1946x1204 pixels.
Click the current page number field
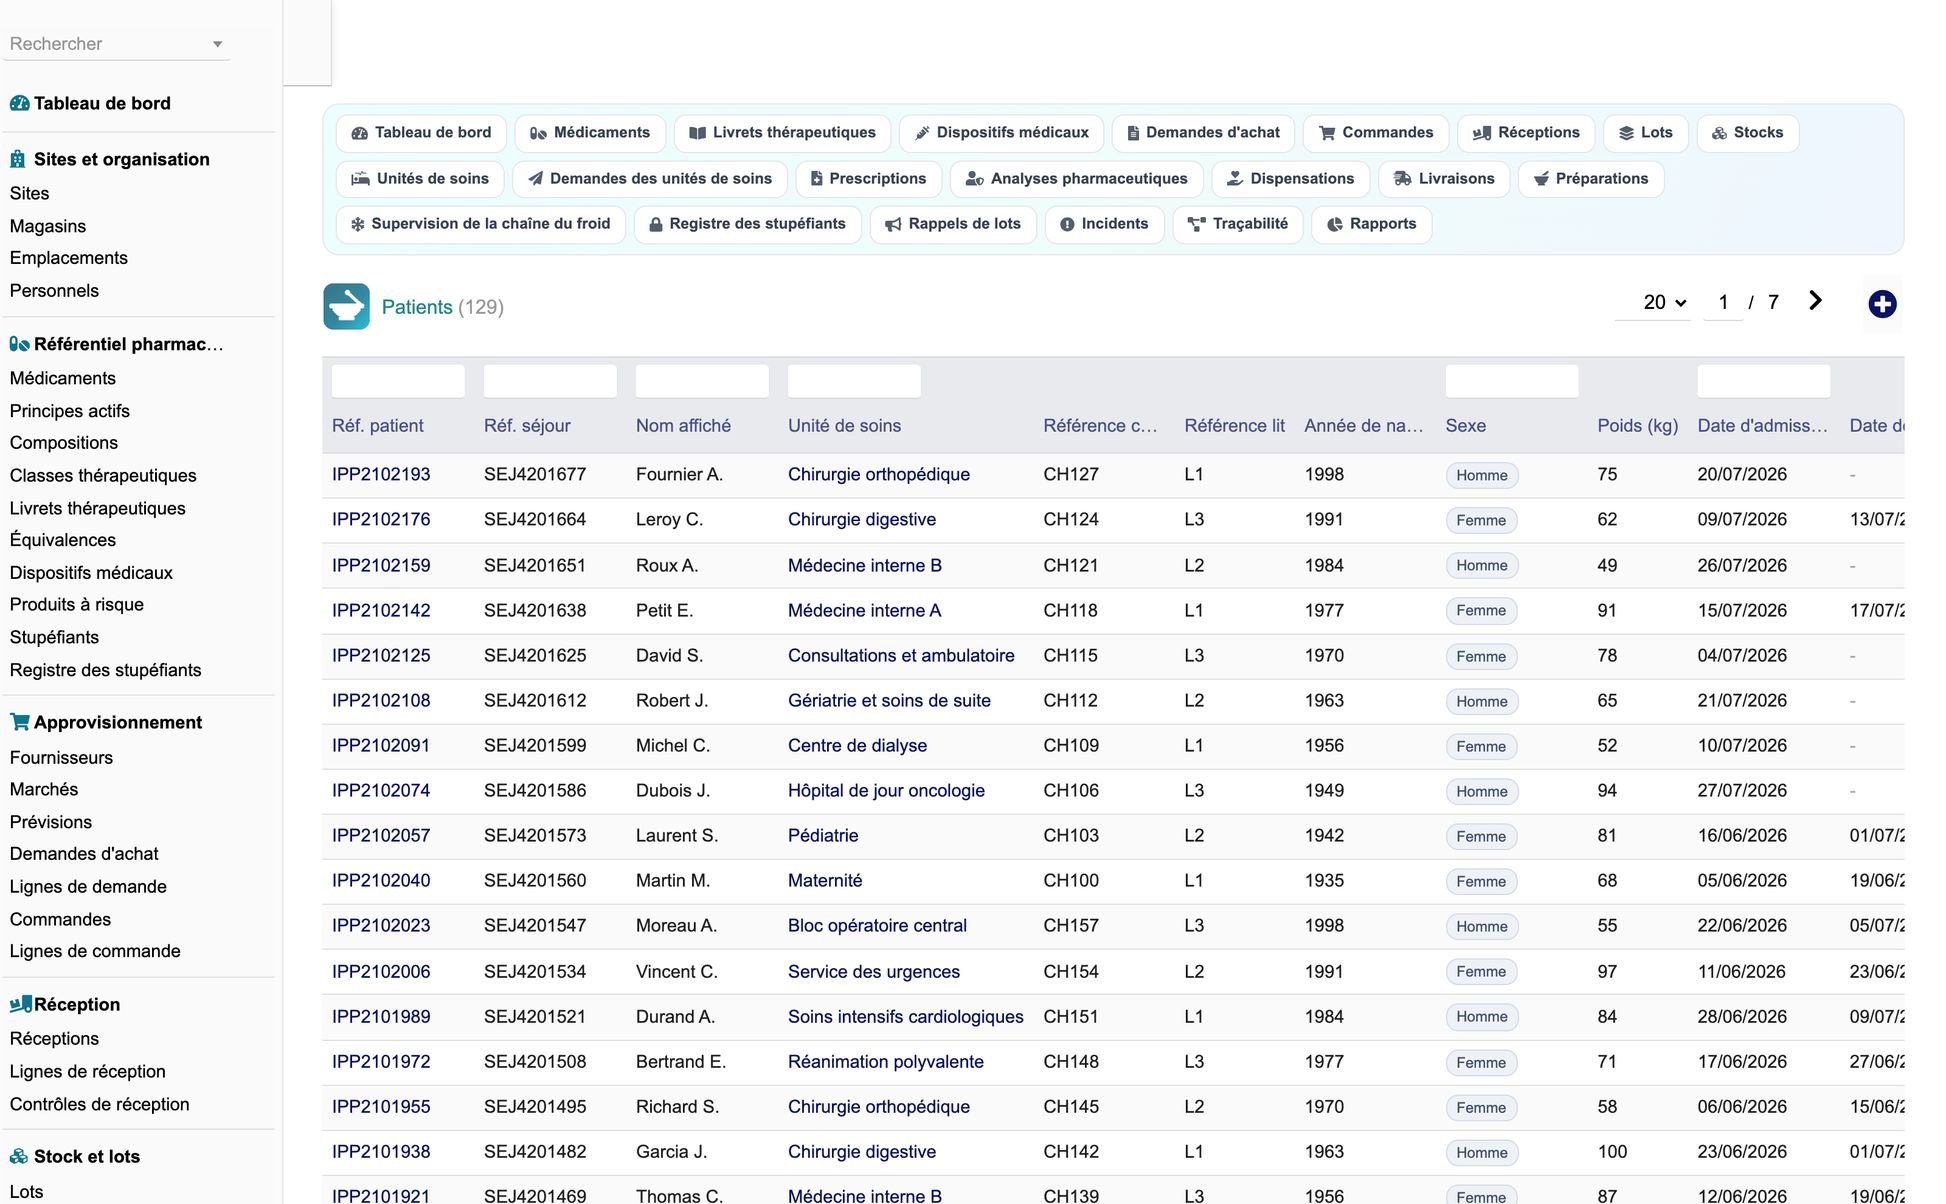1723,302
